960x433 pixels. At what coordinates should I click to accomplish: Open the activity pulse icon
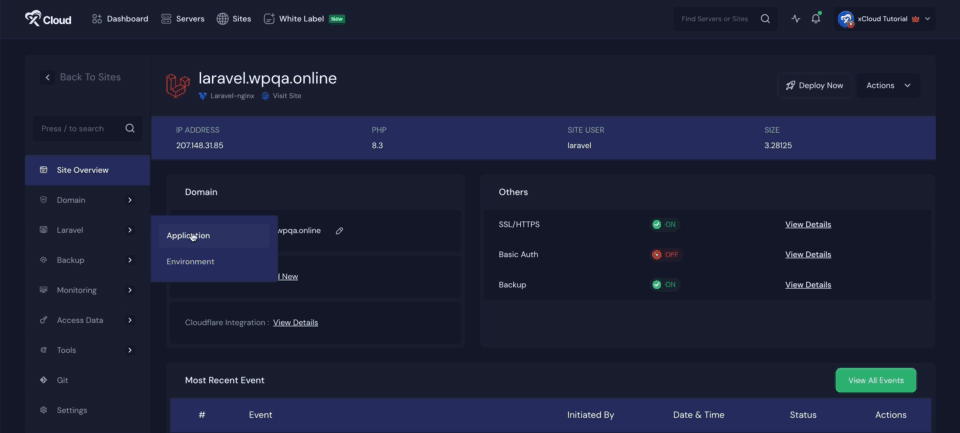point(796,19)
